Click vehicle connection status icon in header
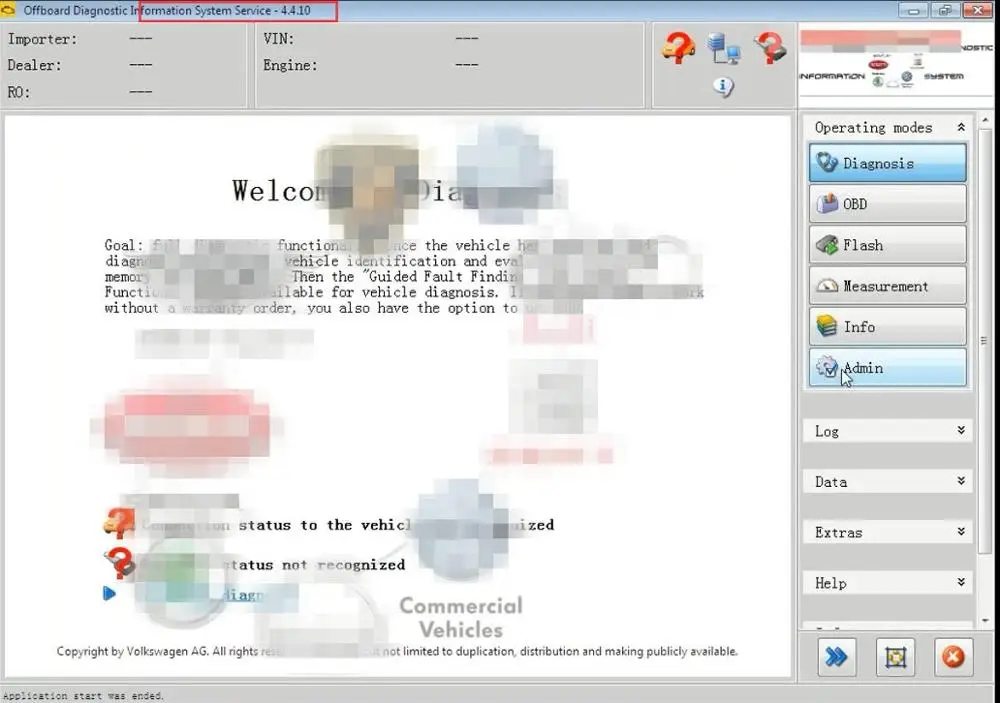This screenshot has width=1000, height=703. [x=678, y=48]
